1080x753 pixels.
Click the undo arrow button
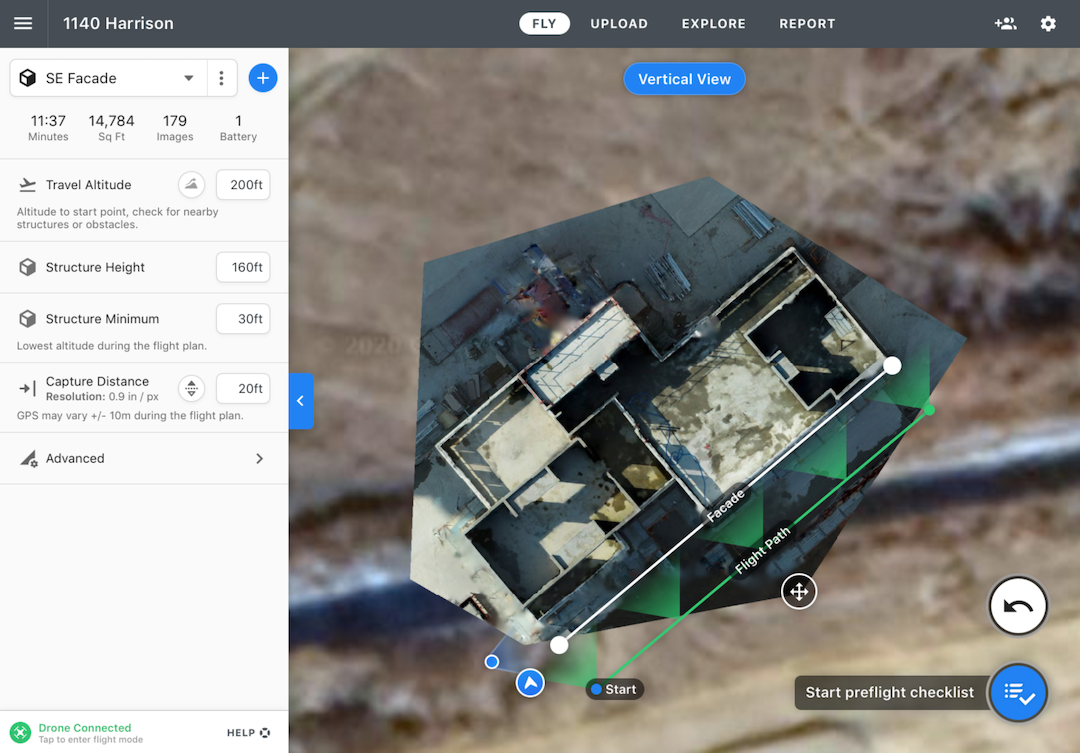tap(1017, 607)
